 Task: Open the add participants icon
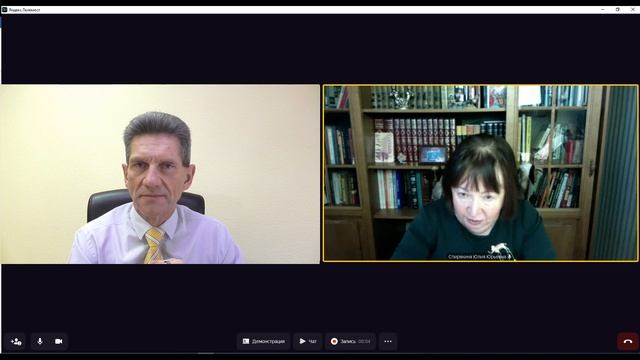pyautogui.click(x=16, y=341)
